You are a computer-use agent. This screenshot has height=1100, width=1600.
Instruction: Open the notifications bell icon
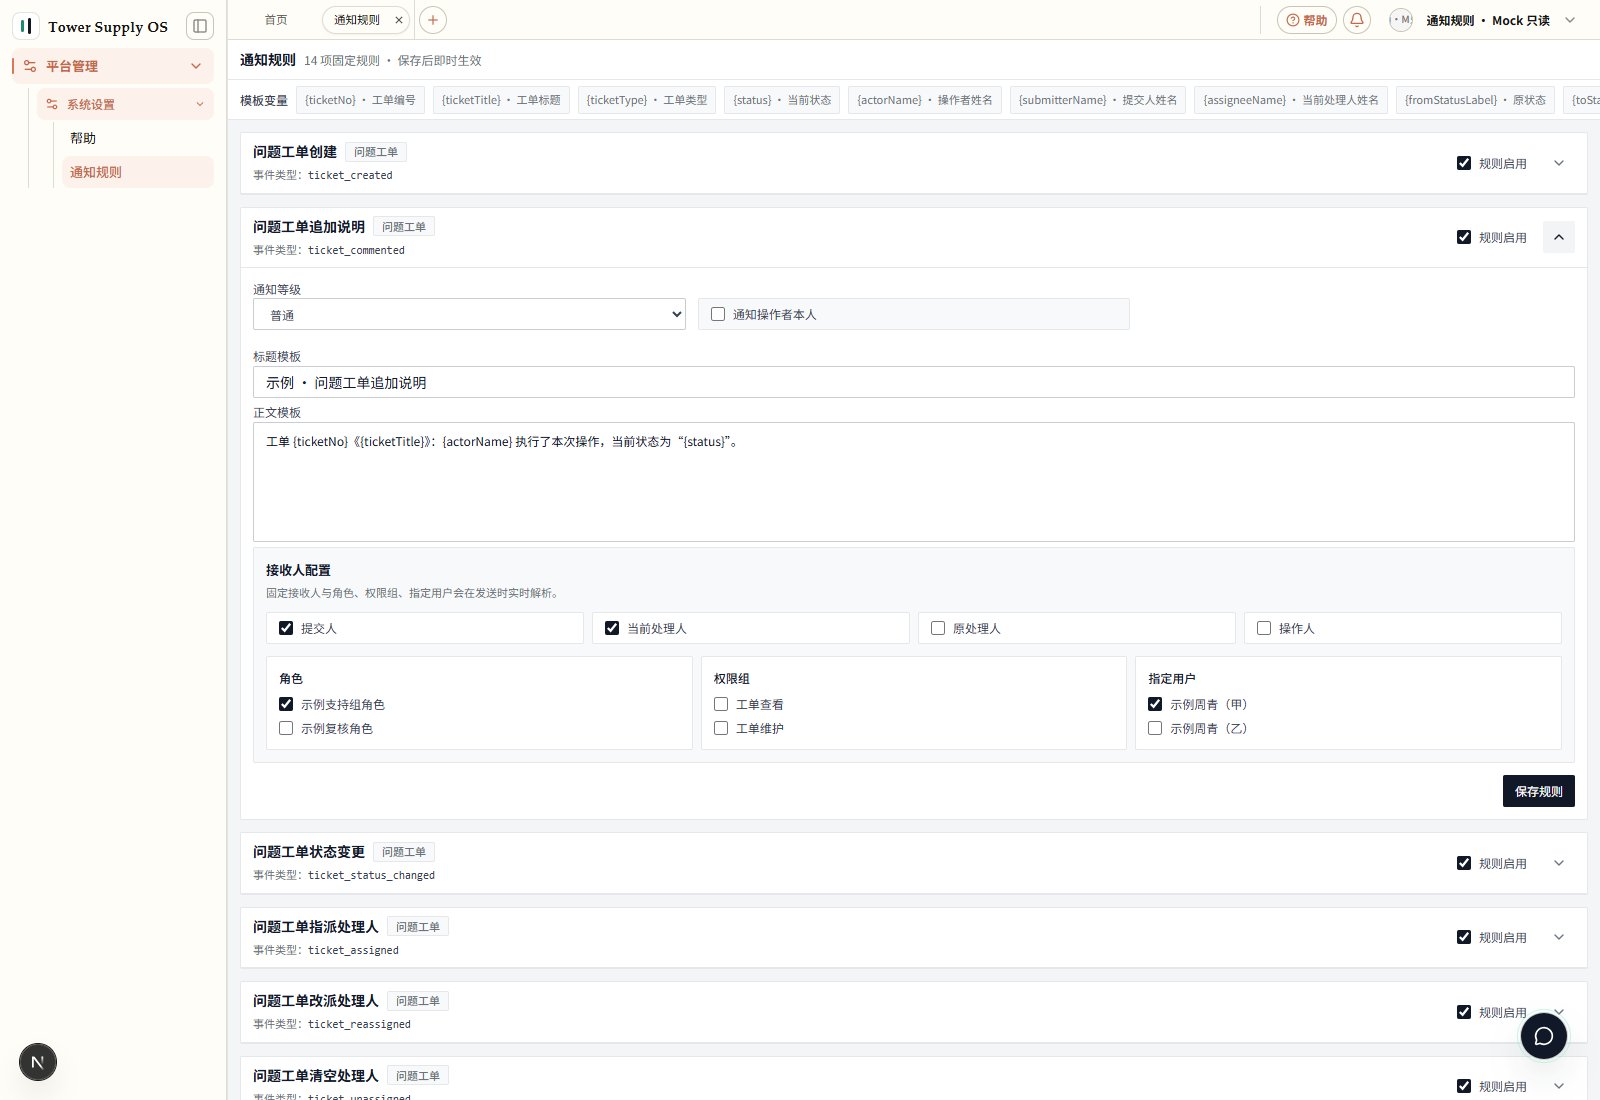1357,20
